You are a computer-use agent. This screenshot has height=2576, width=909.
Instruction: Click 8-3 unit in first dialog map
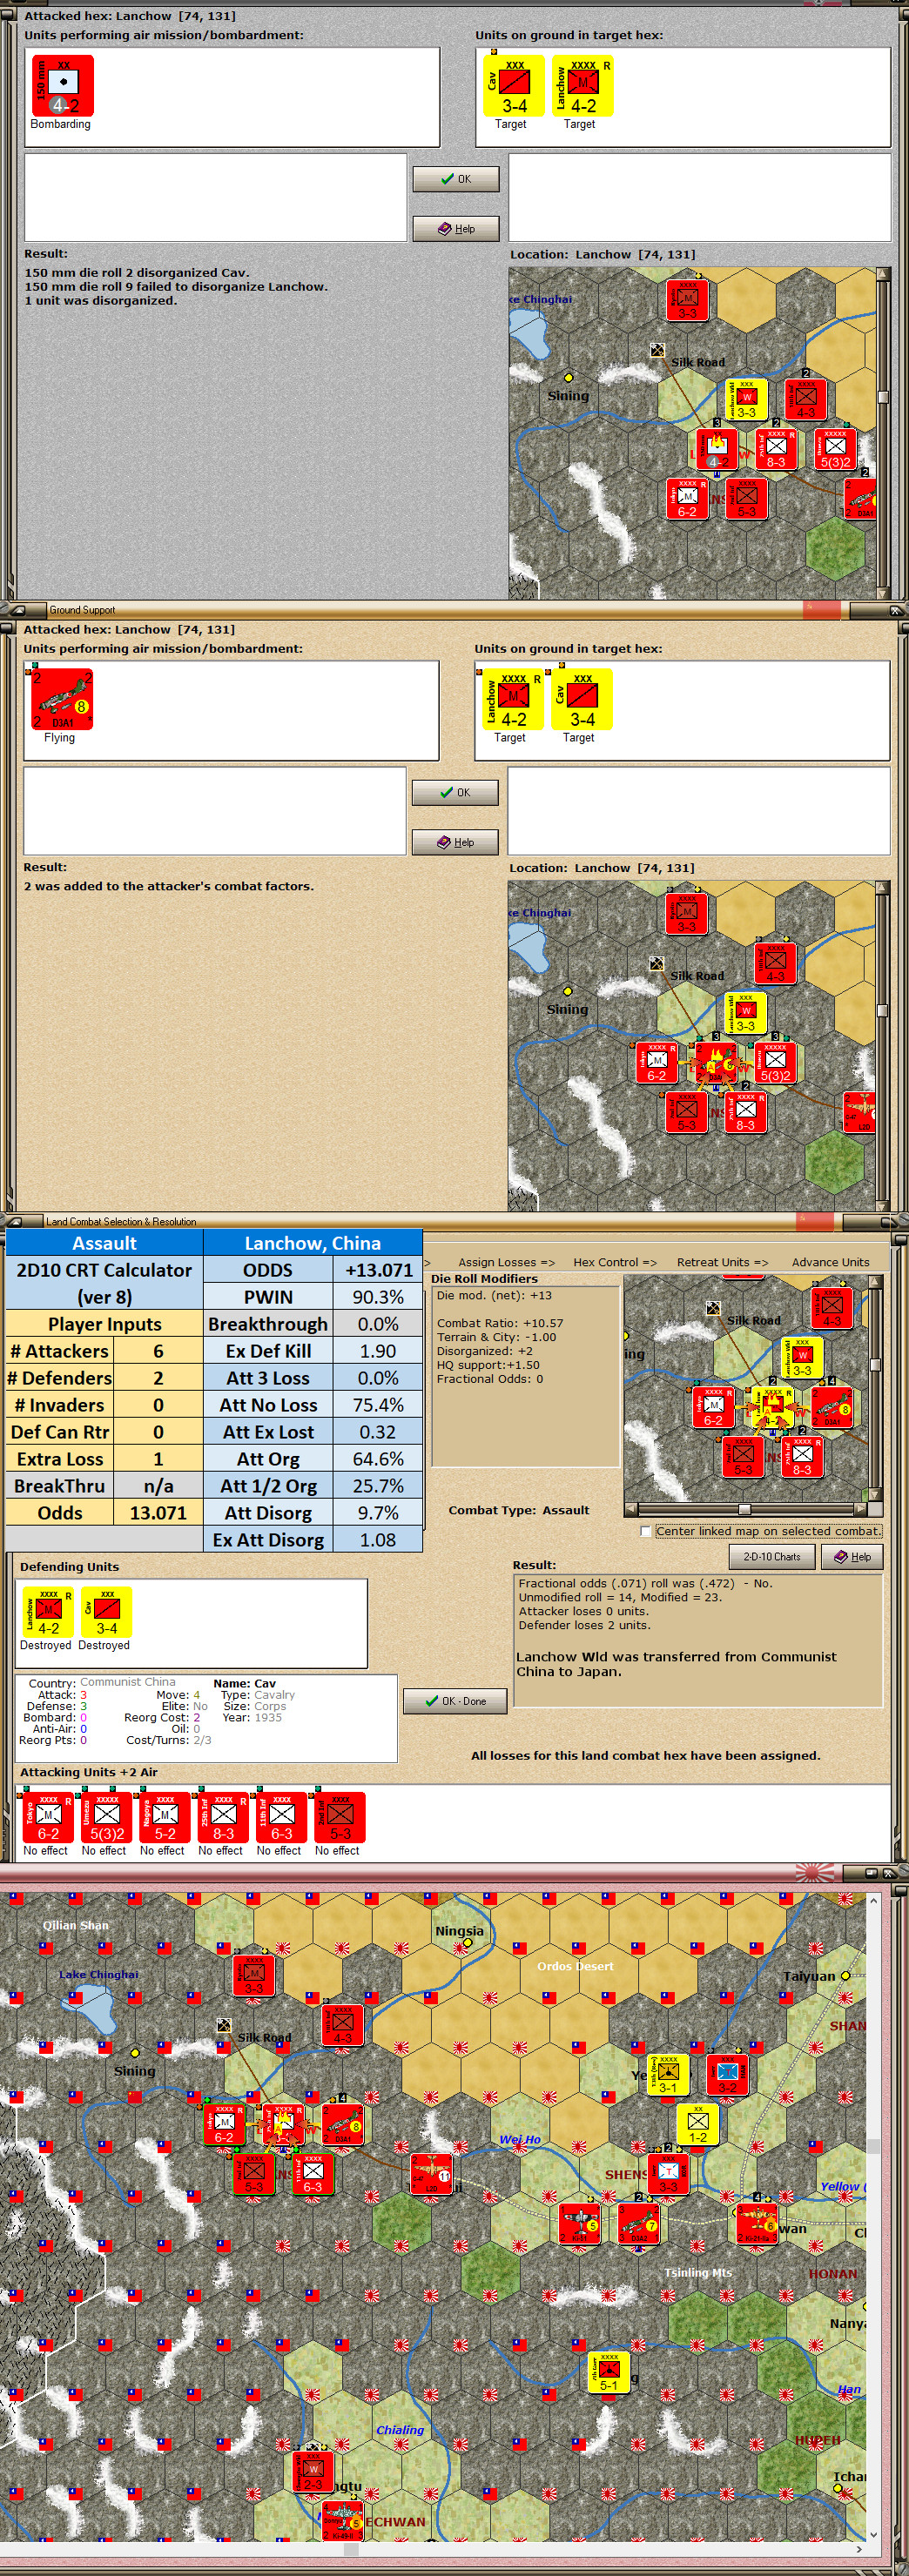coord(776,449)
